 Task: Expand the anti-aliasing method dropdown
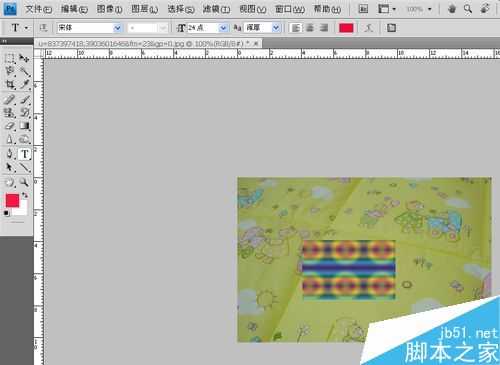(x=276, y=28)
